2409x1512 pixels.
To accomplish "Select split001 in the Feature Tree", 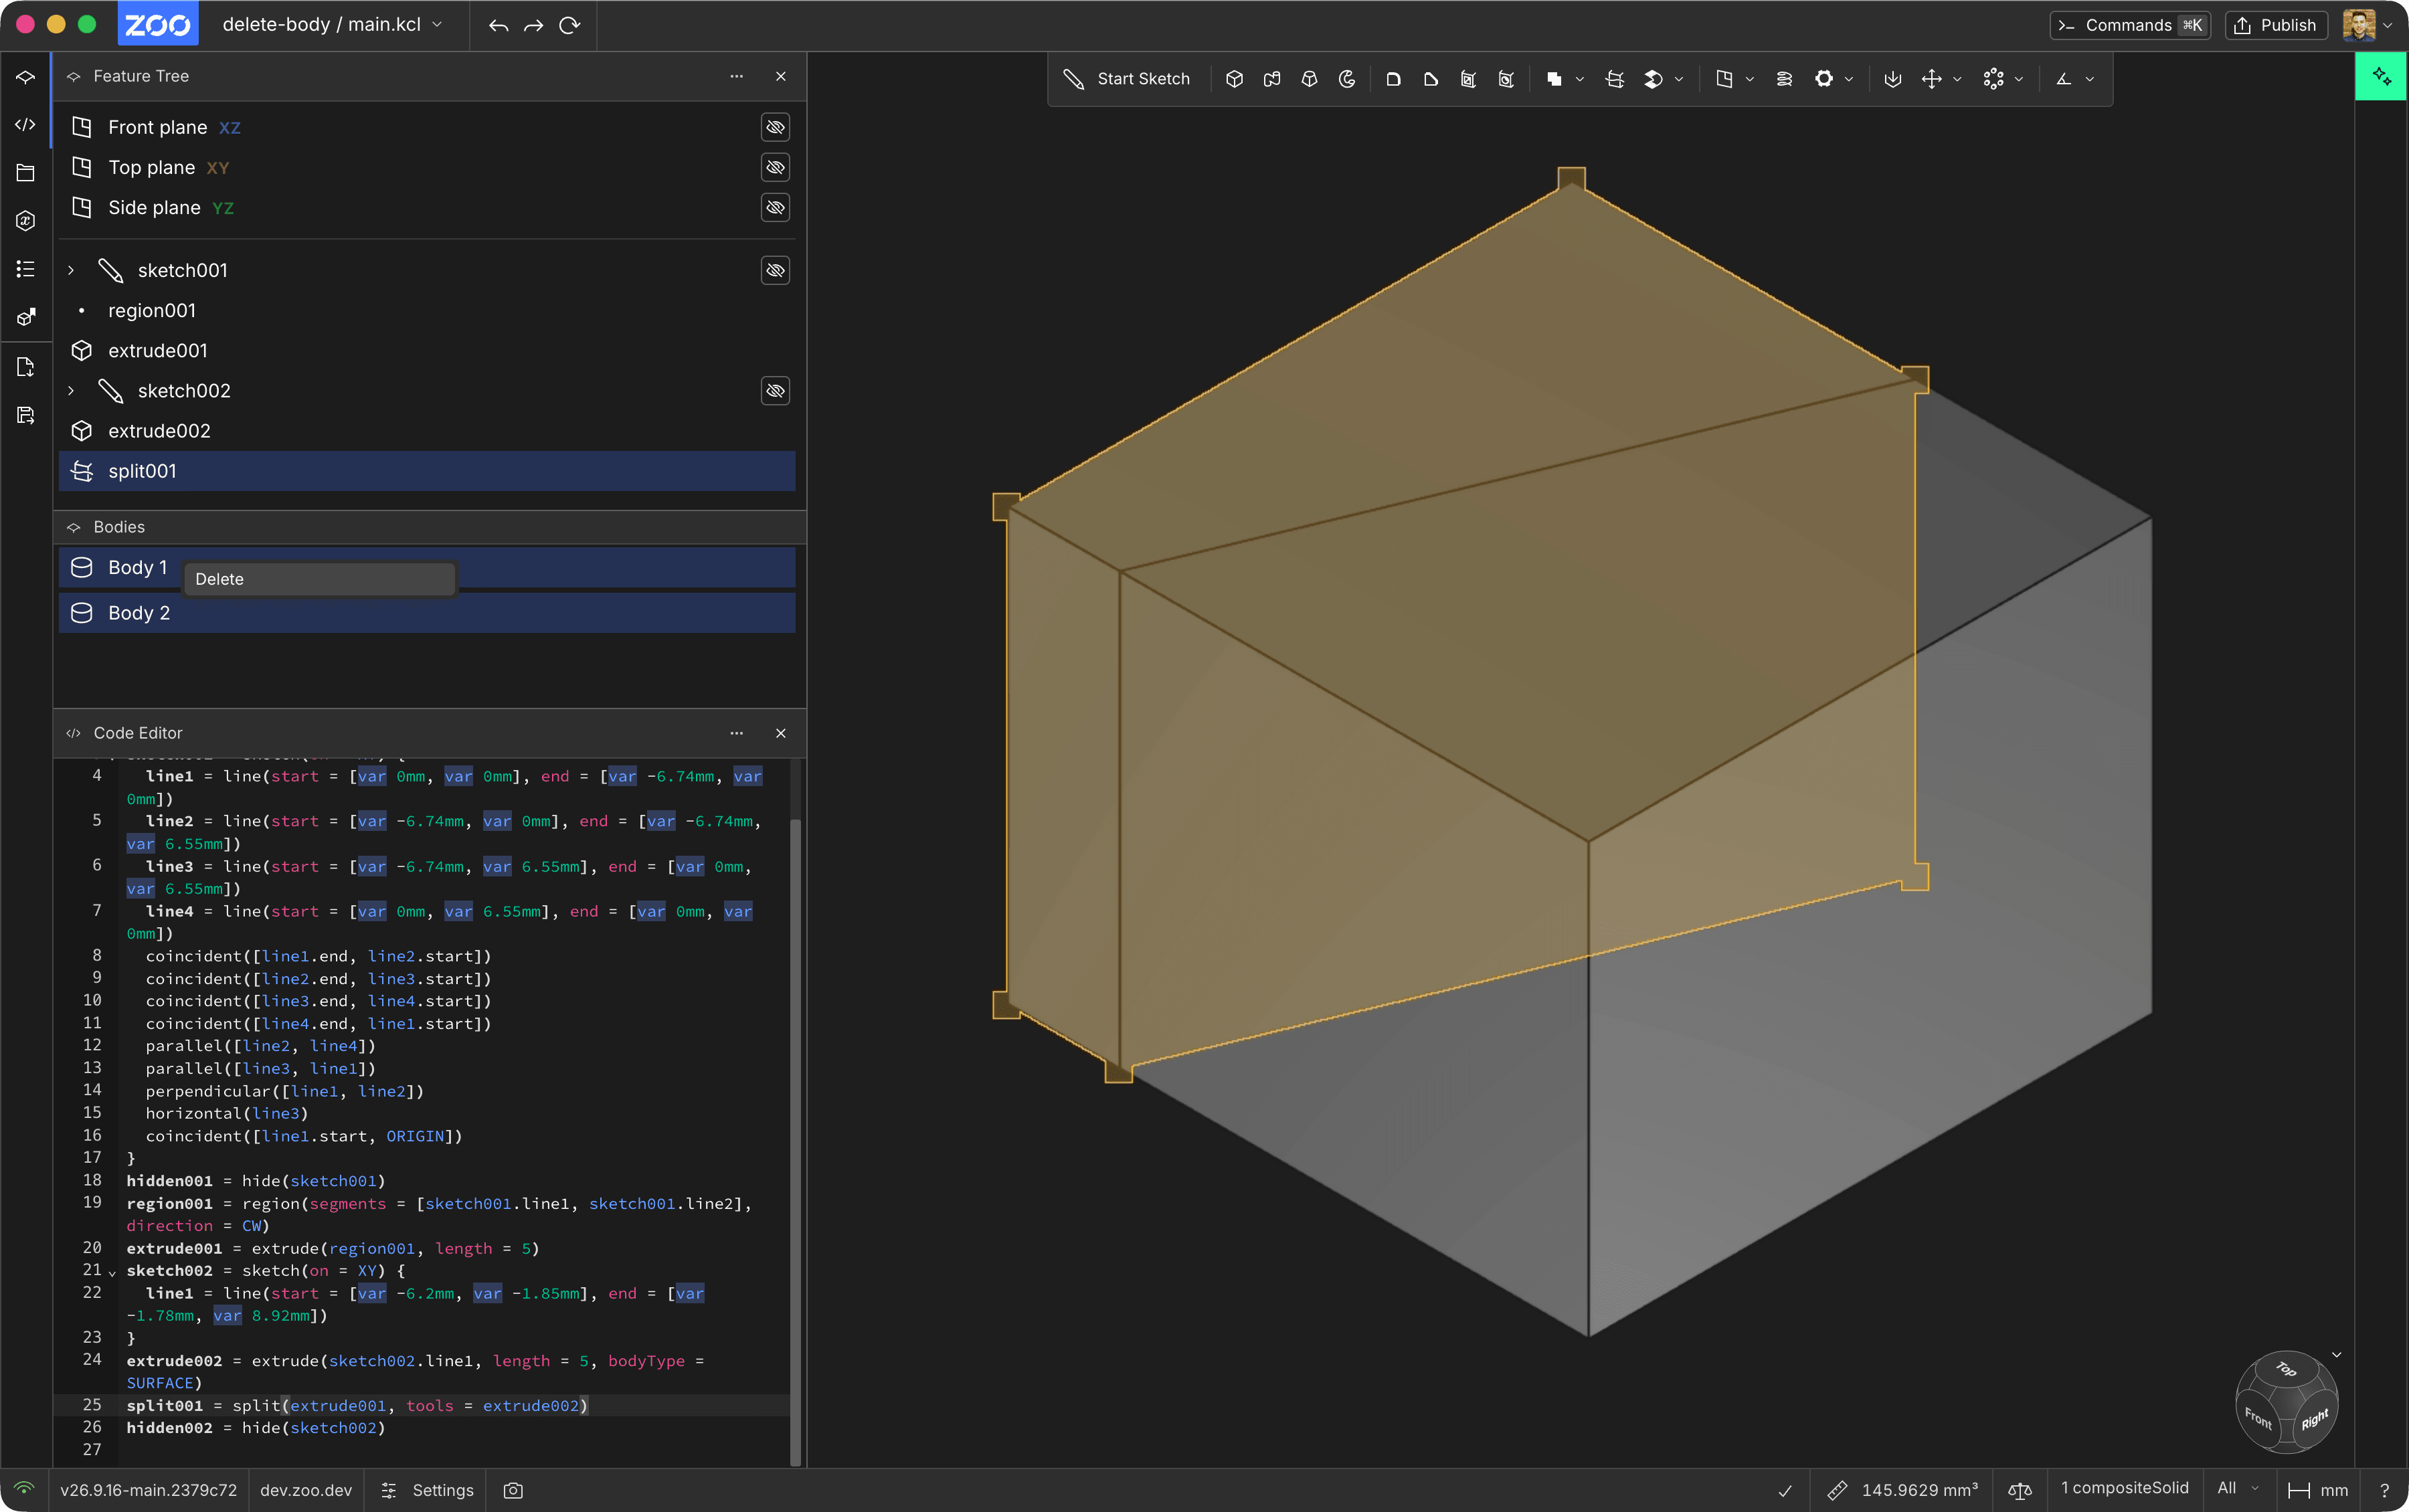I will tap(427, 471).
